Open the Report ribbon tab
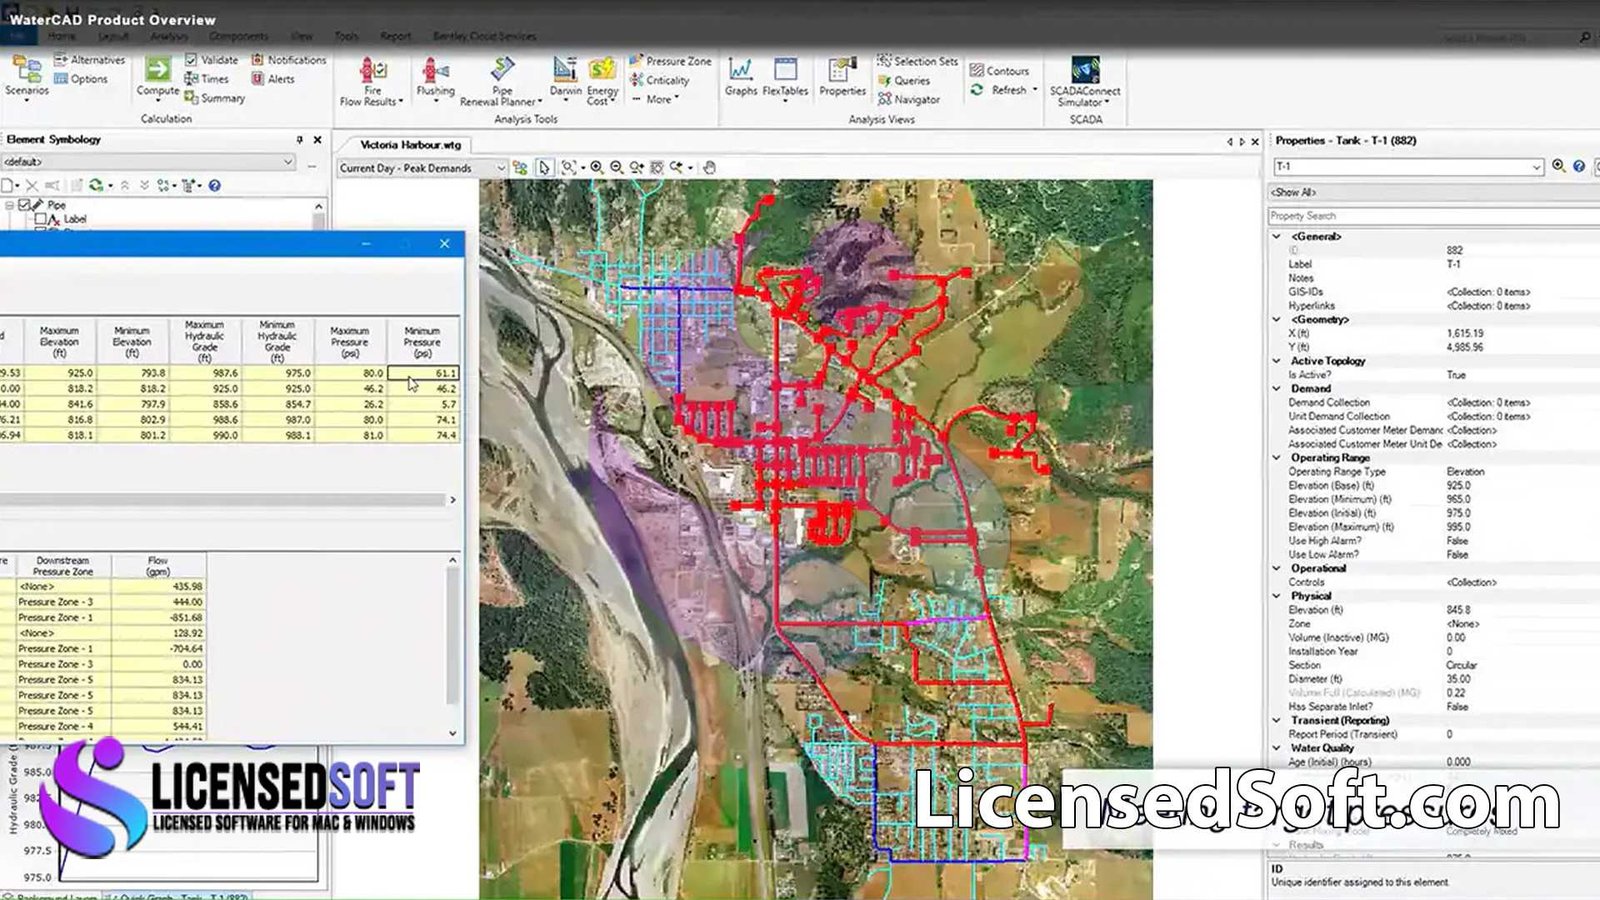Viewport: 1600px width, 900px height. point(395,36)
